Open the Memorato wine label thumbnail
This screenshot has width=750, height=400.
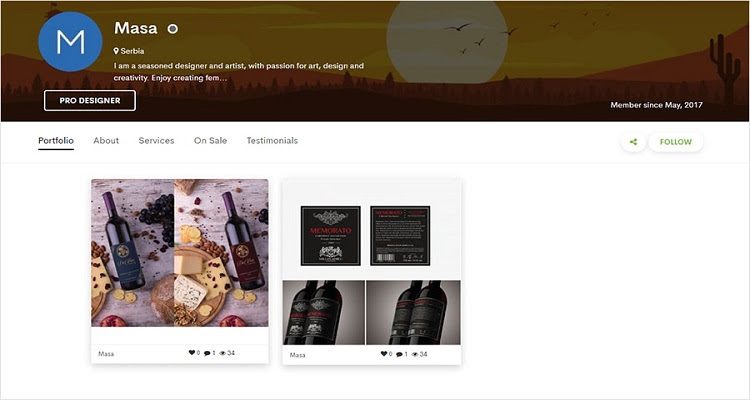click(x=372, y=262)
